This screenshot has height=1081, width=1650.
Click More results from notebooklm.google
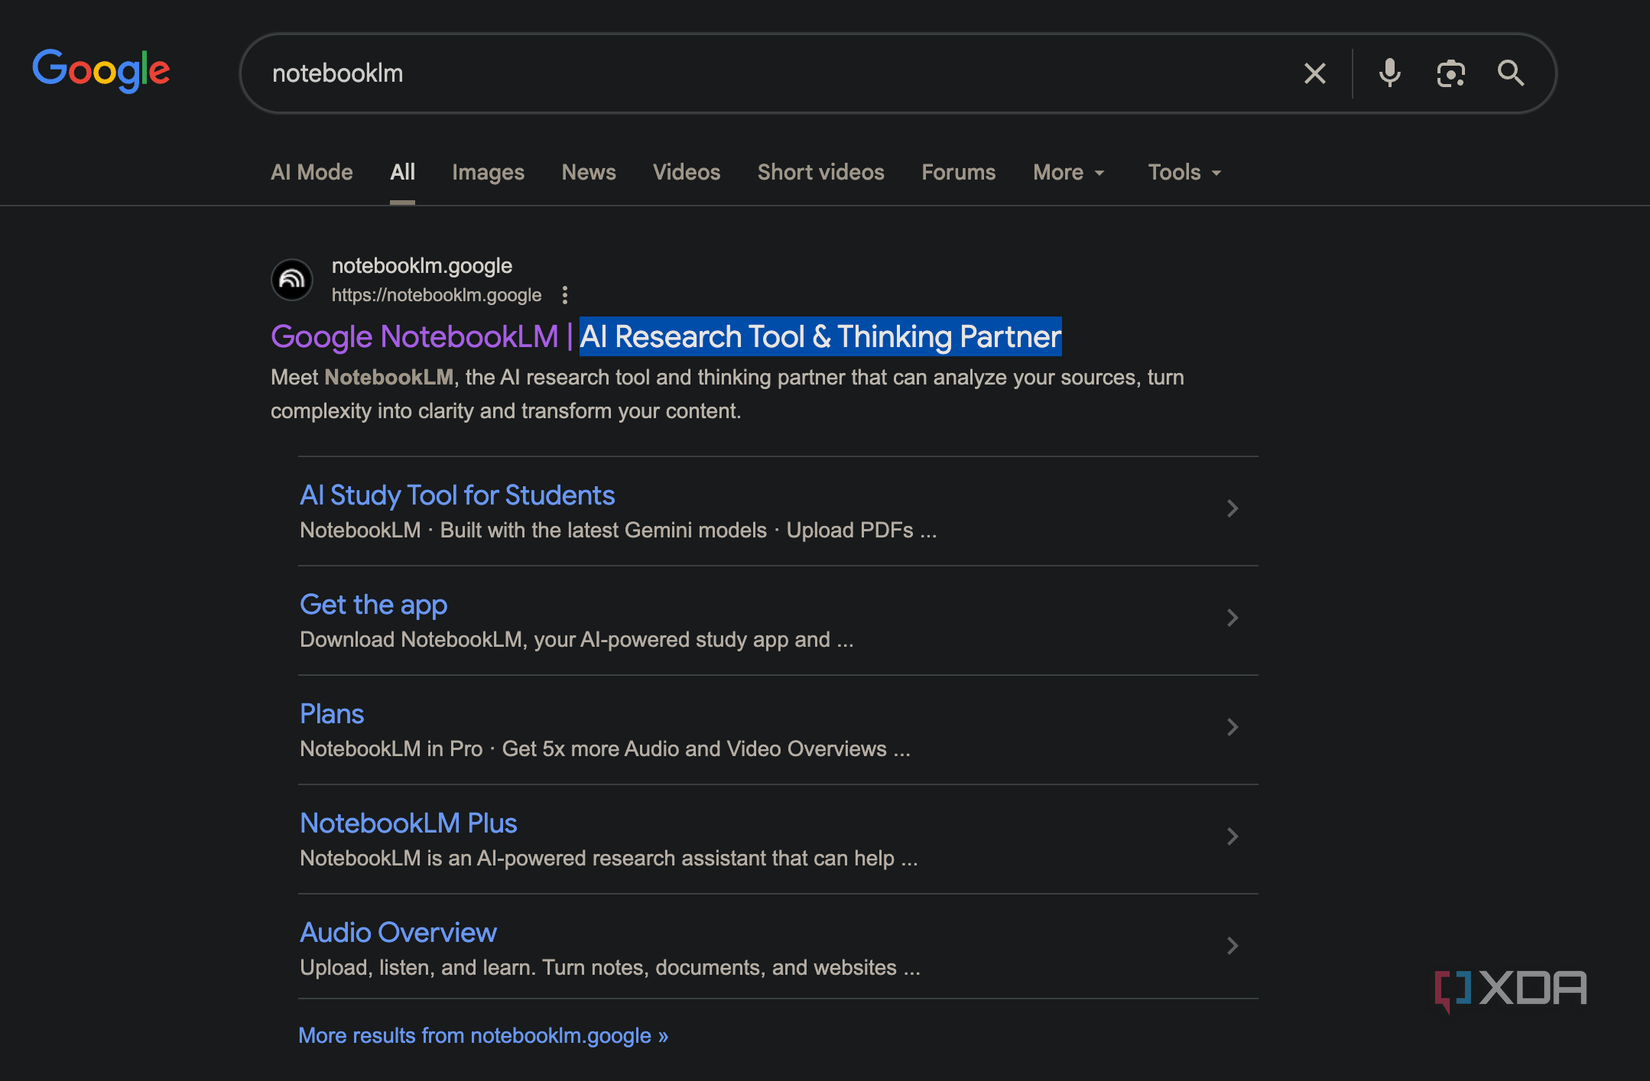click(482, 1035)
